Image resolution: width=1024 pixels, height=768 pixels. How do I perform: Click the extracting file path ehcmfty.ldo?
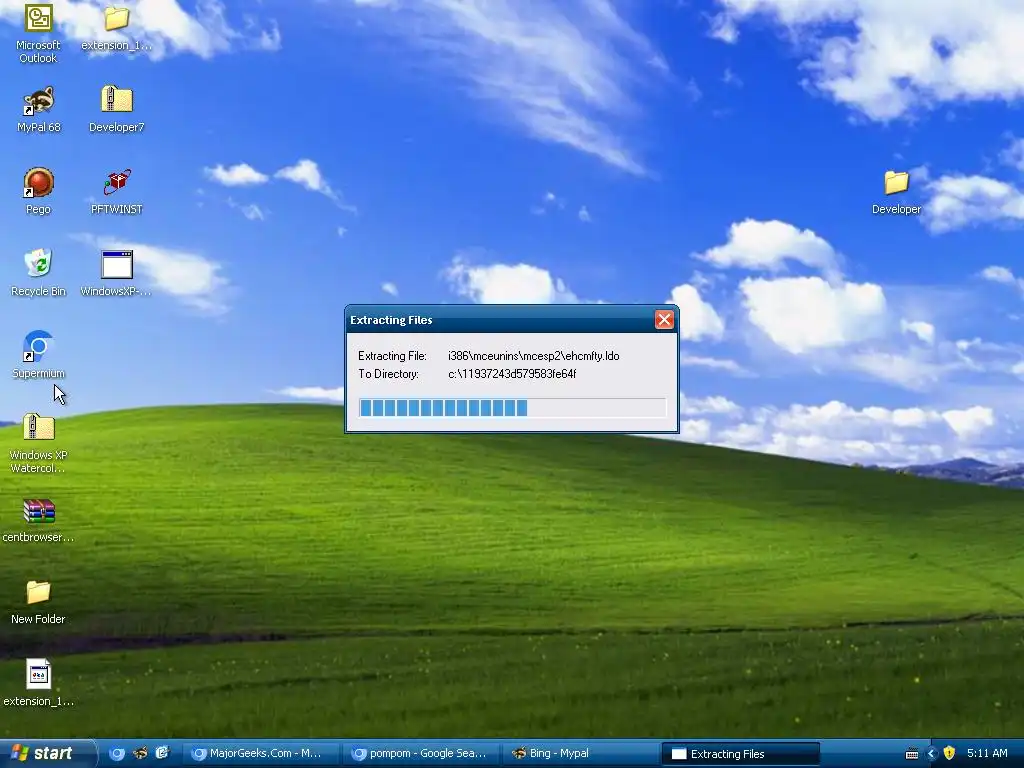point(534,356)
